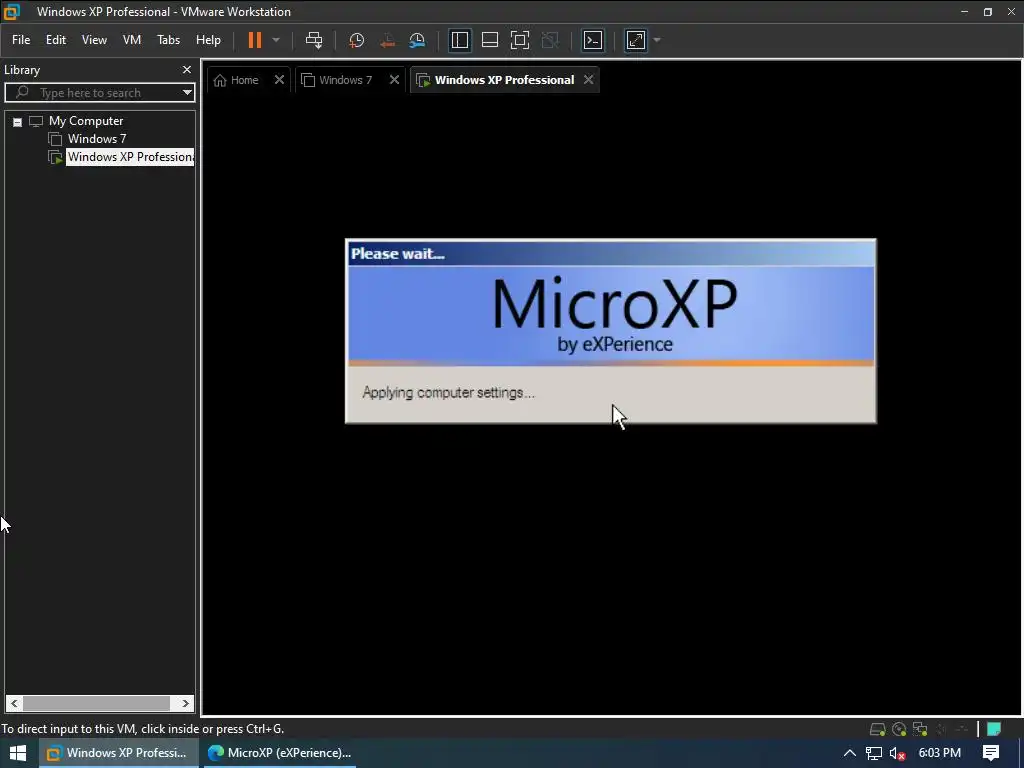Open the Windows Start button

click(18, 753)
